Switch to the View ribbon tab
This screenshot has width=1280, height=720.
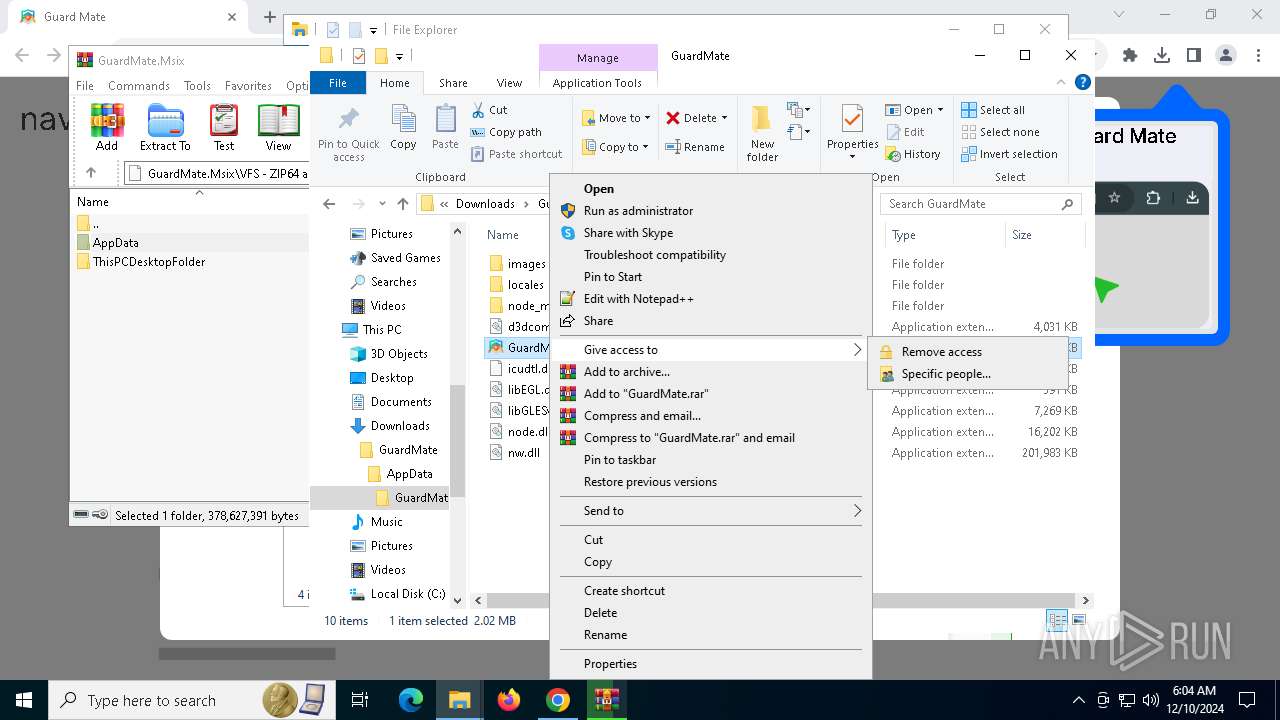(509, 83)
